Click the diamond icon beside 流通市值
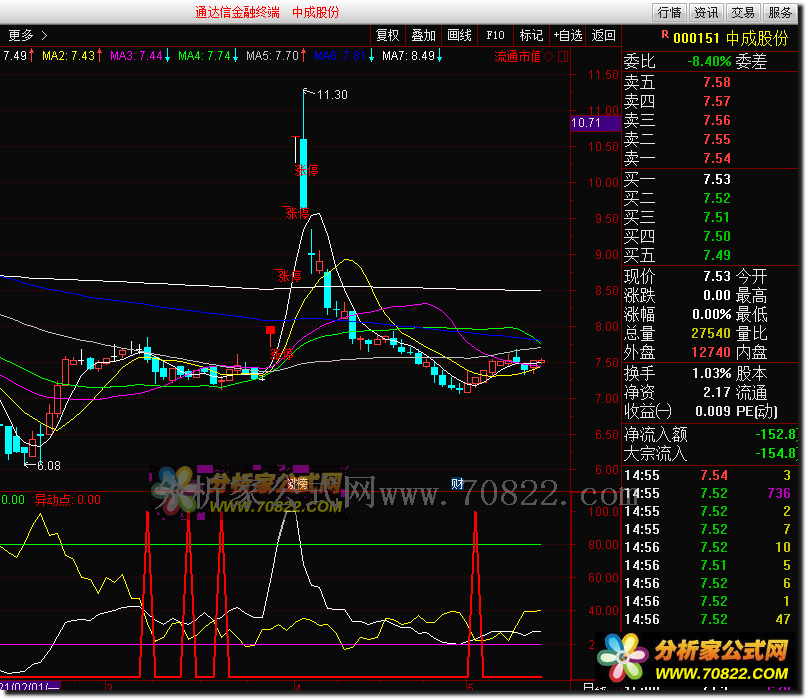This screenshot has width=808, height=699. 549,57
